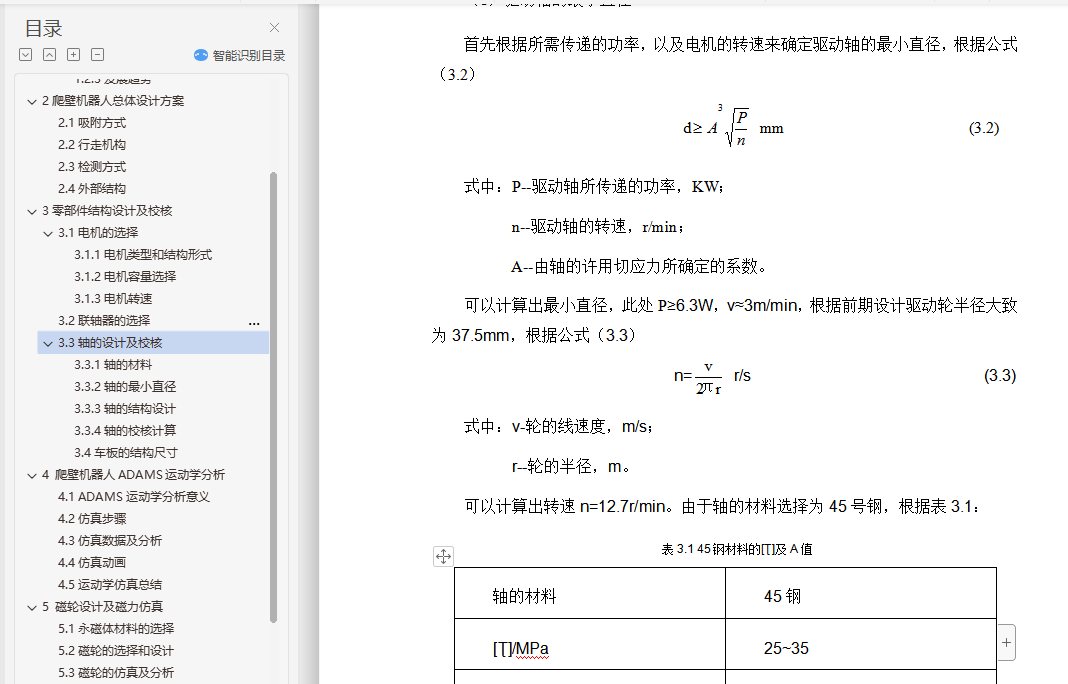Collapse chapter 3 零部件结构设计及校核 with its chevron

[32, 212]
